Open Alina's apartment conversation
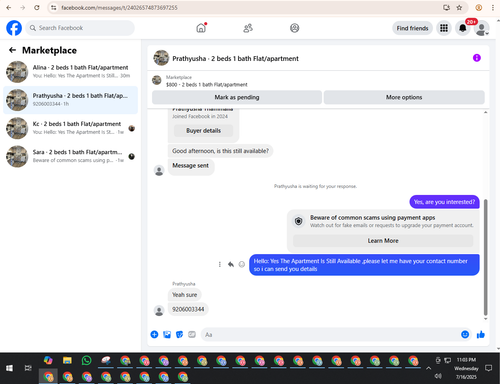The image size is (500, 384). point(70,72)
